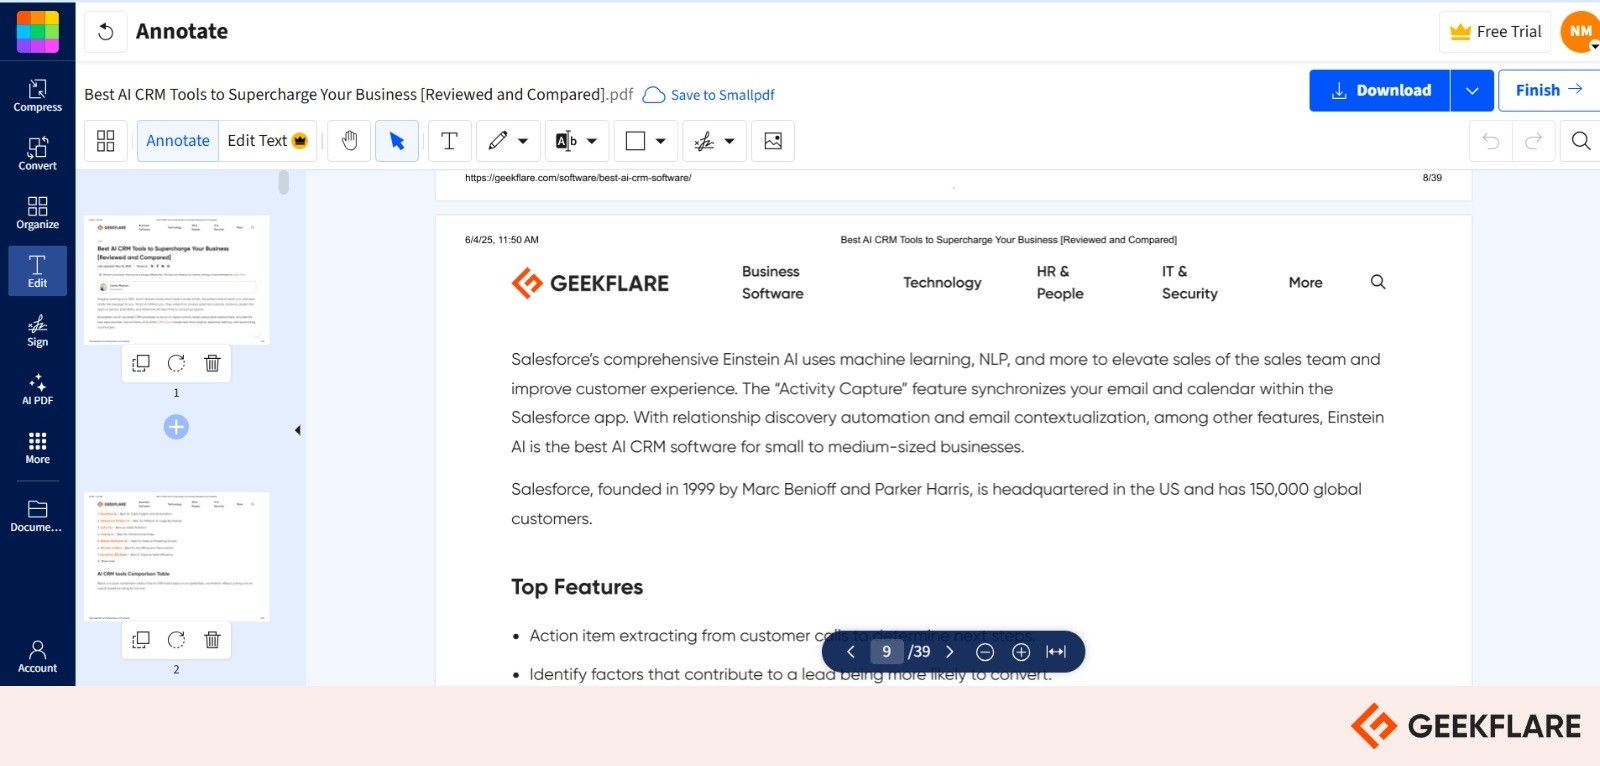Open the Compress tool in sidebar
Screen dimensions: 1600x766
coord(37,95)
